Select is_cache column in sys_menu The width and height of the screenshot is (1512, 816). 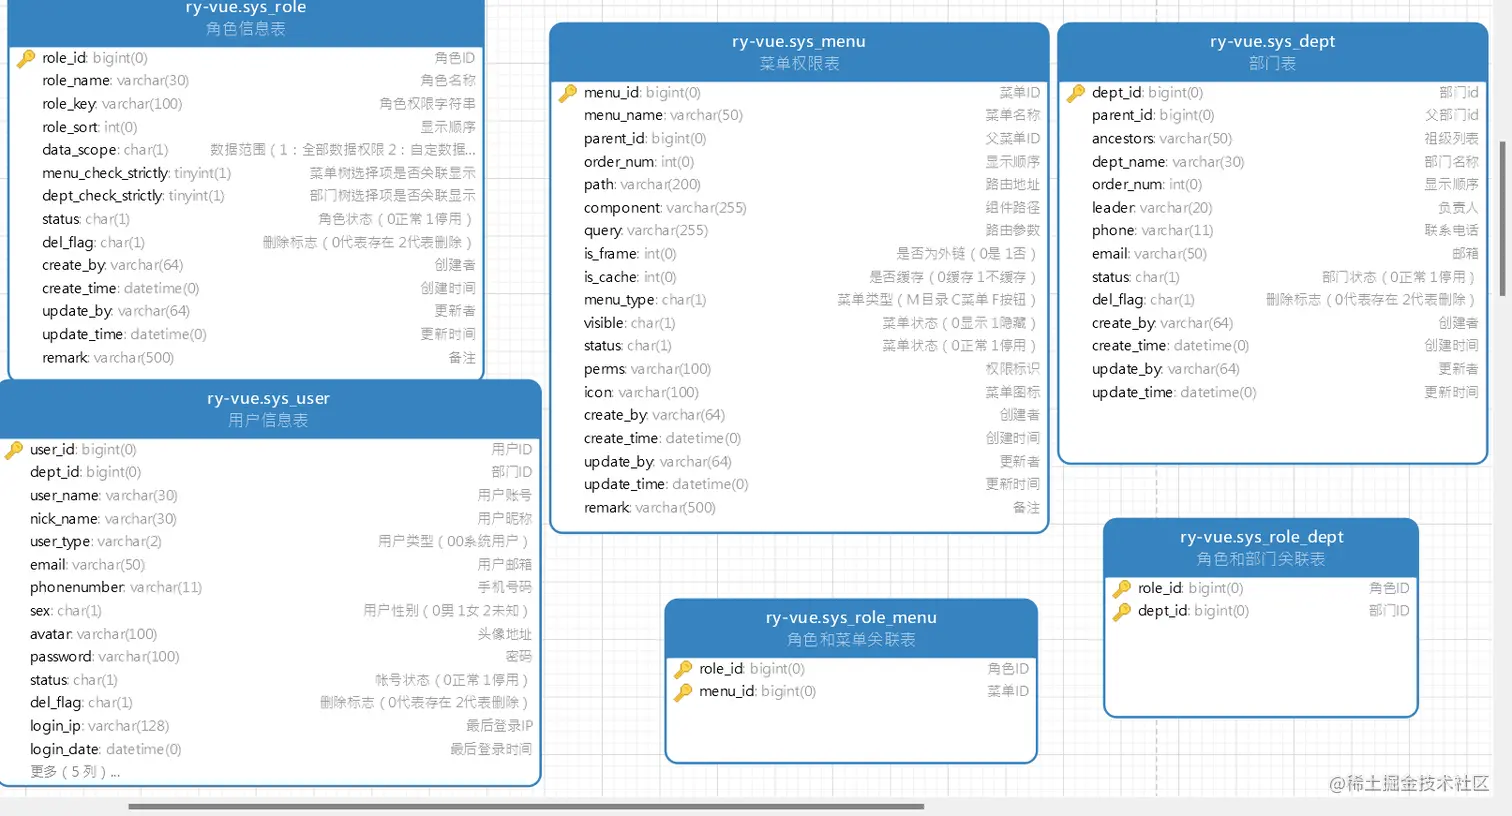799,277
